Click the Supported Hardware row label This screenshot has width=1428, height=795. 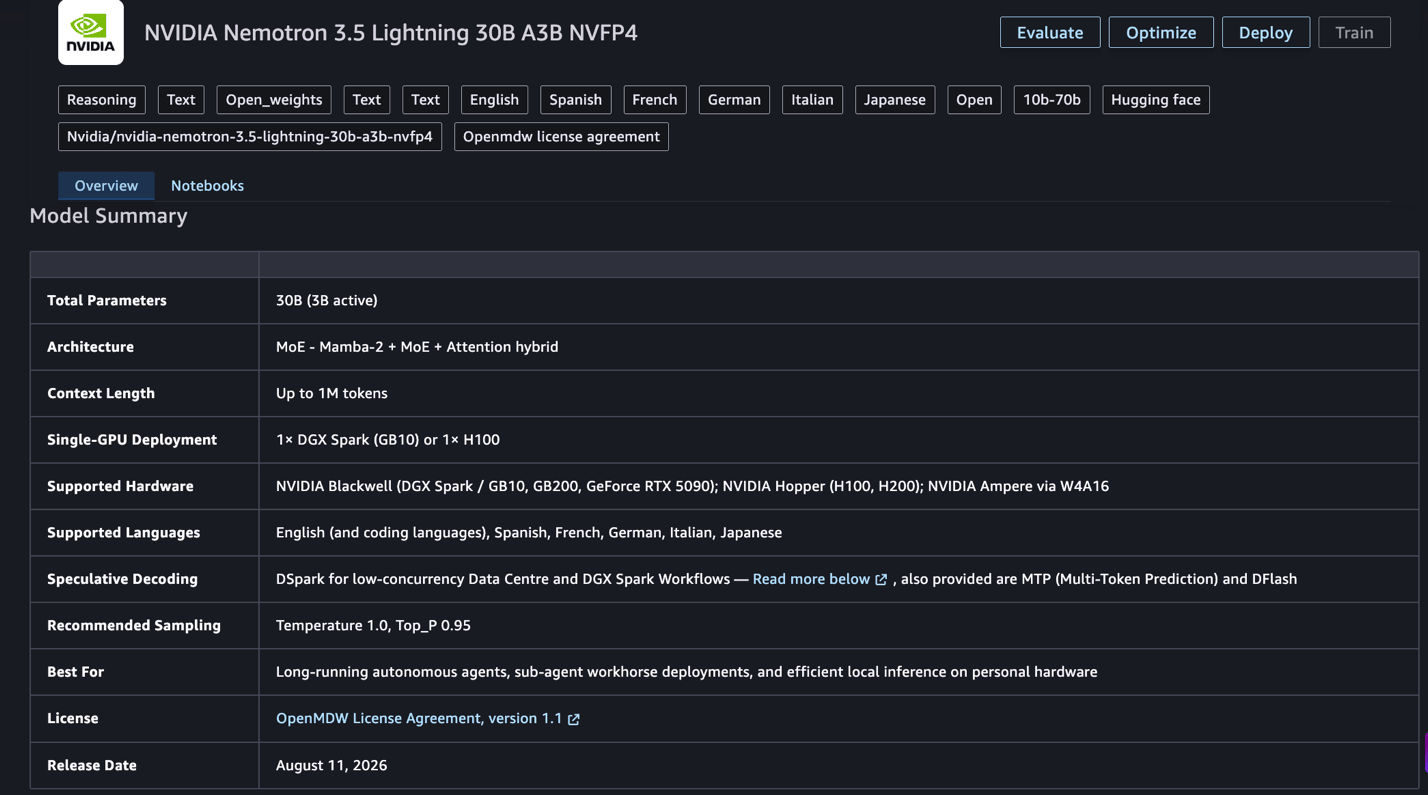120,486
